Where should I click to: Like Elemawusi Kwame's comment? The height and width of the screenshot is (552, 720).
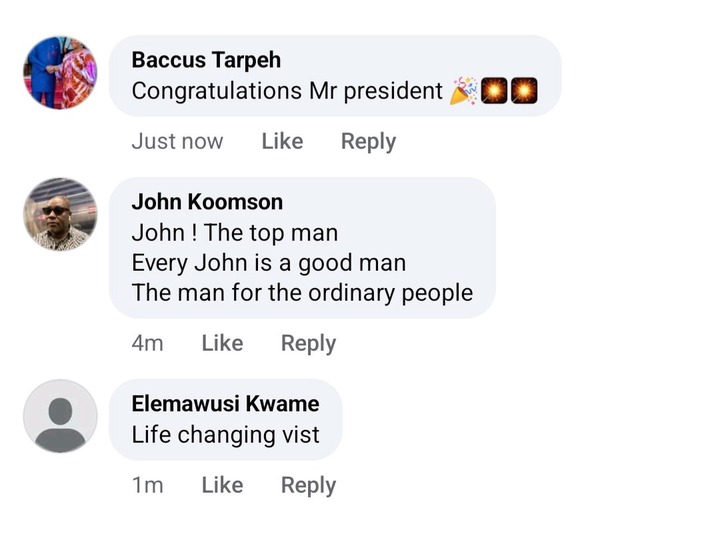[x=222, y=485]
